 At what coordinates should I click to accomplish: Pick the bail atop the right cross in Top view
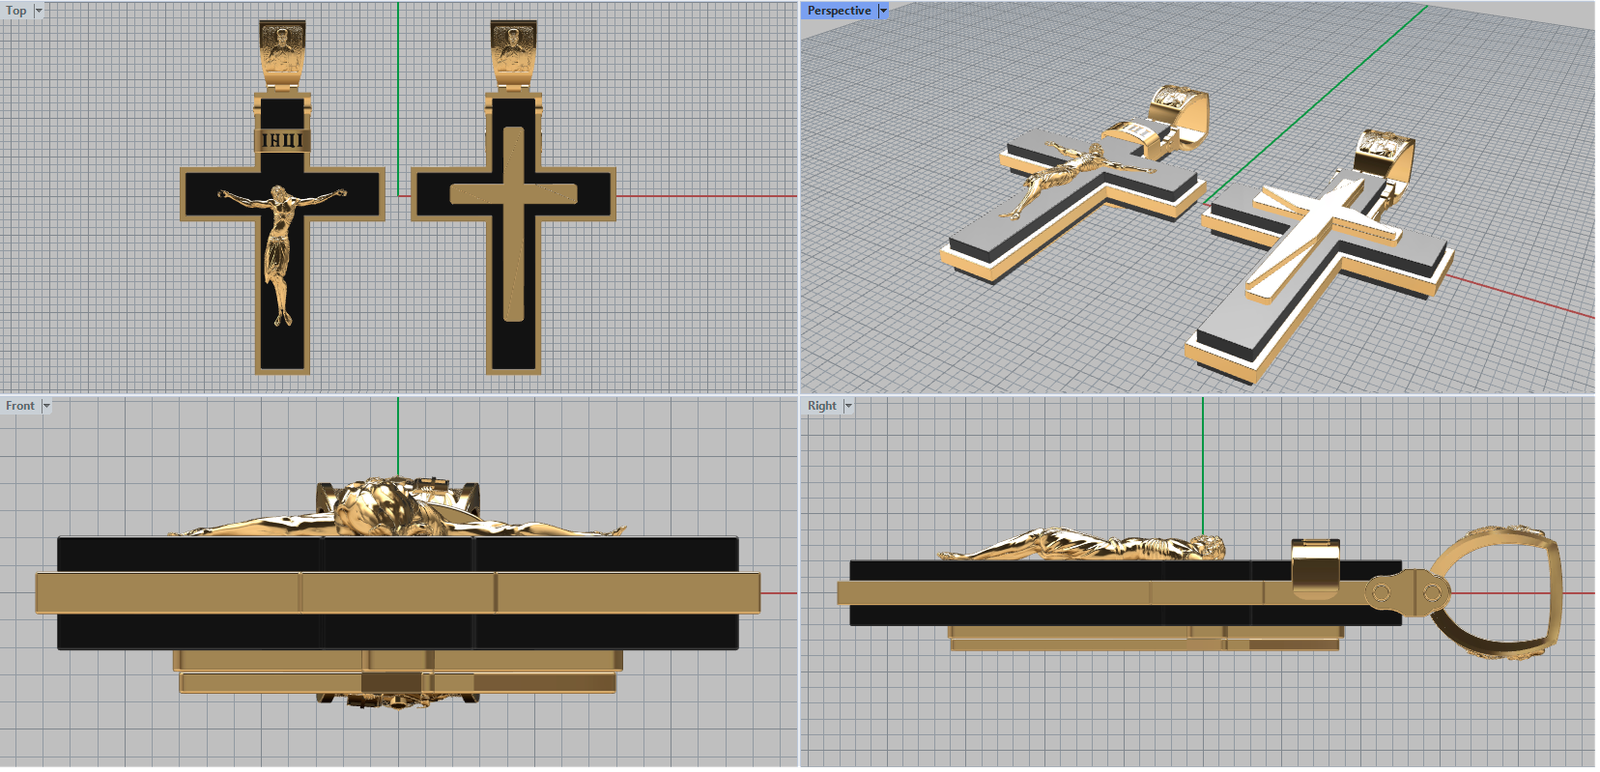[513, 50]
